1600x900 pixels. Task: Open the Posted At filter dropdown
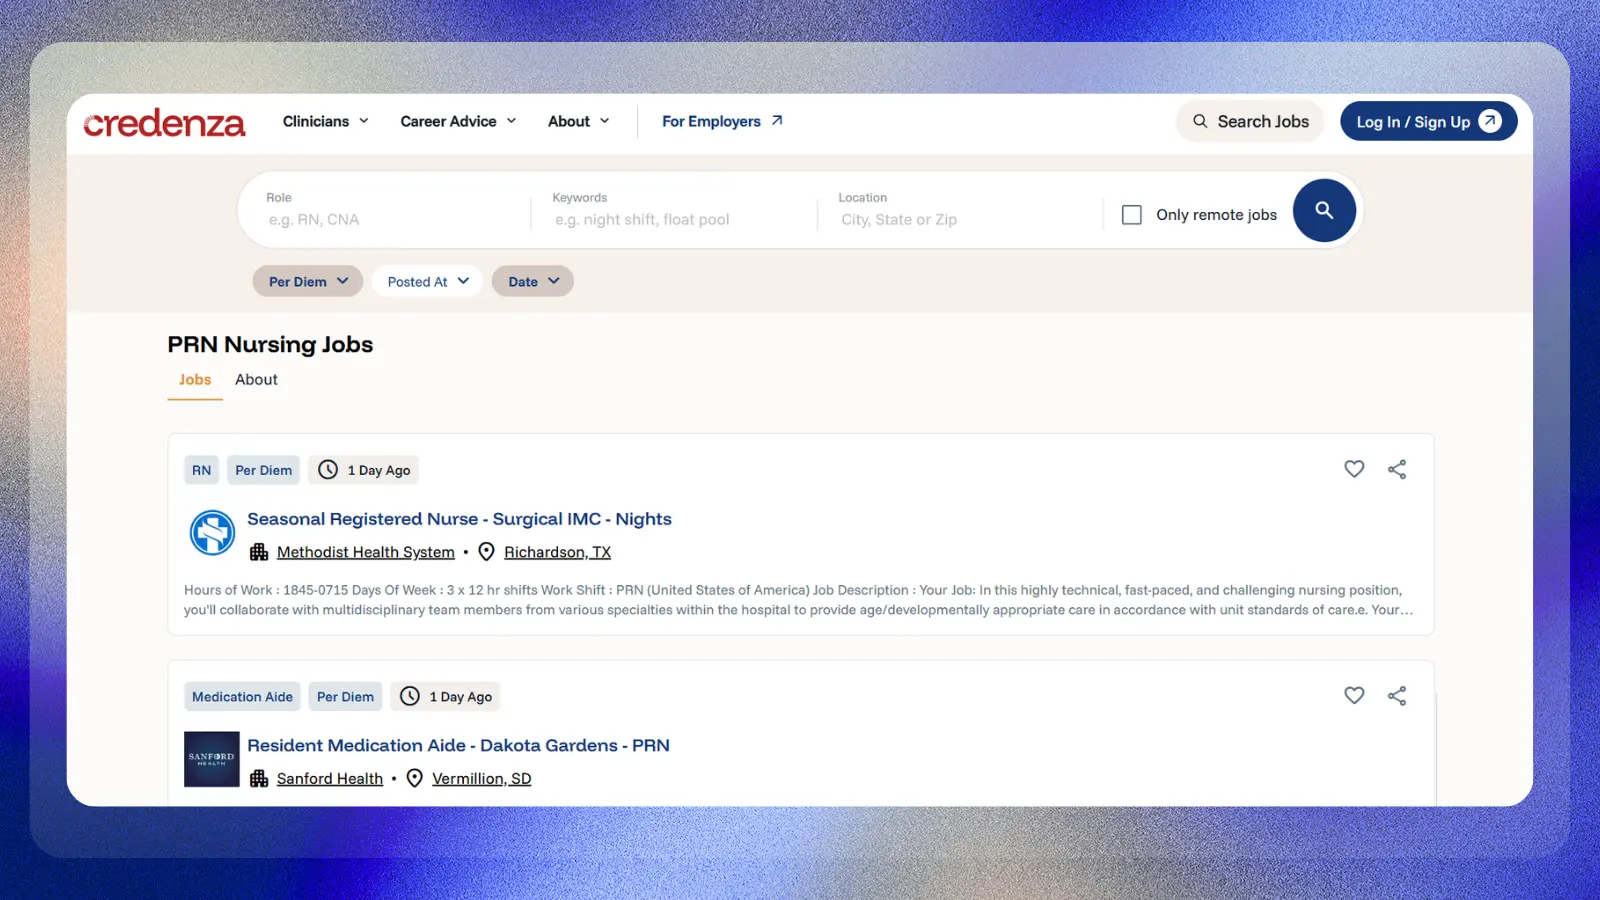[x=428, y=281]
